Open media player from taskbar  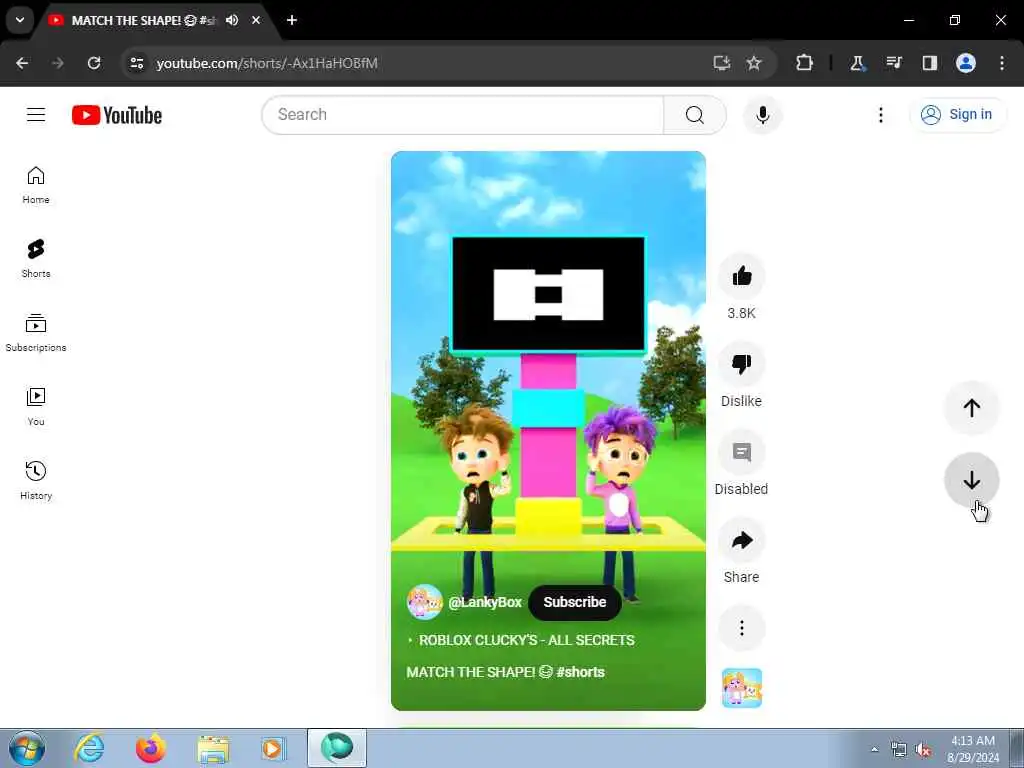click(x=274, y=748)
